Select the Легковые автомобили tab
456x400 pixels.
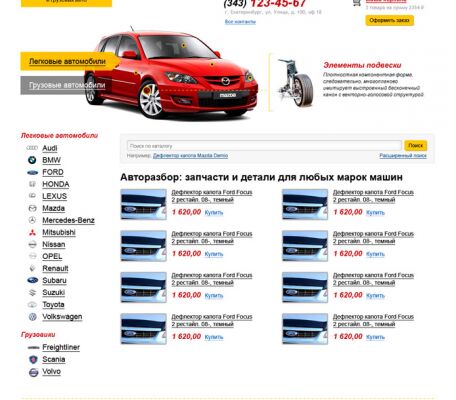(67, 61)
